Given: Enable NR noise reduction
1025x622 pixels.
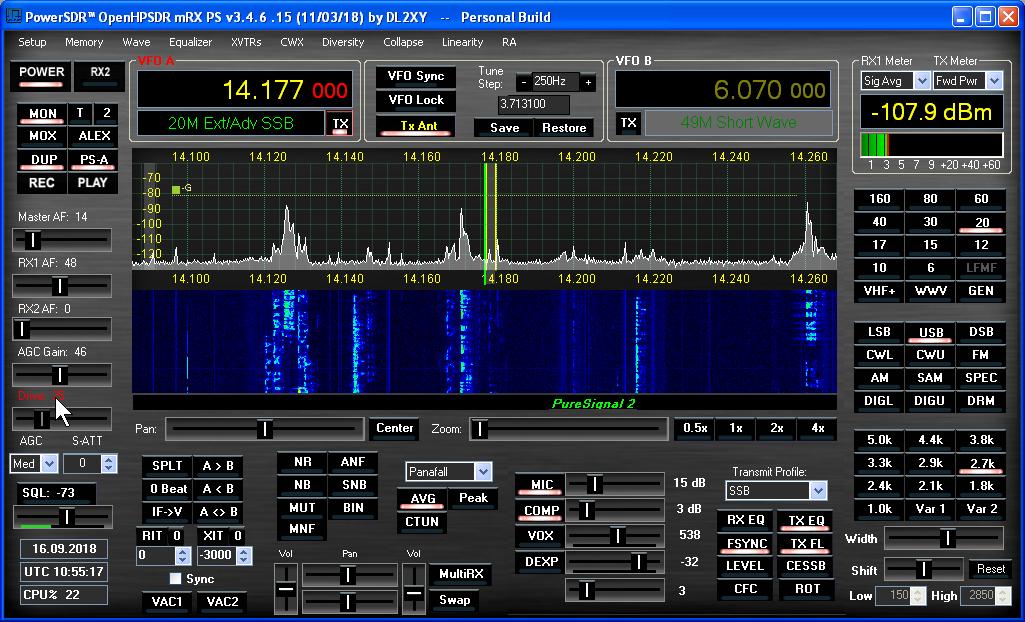Looking at the screenshot, I should click(302, 462).
